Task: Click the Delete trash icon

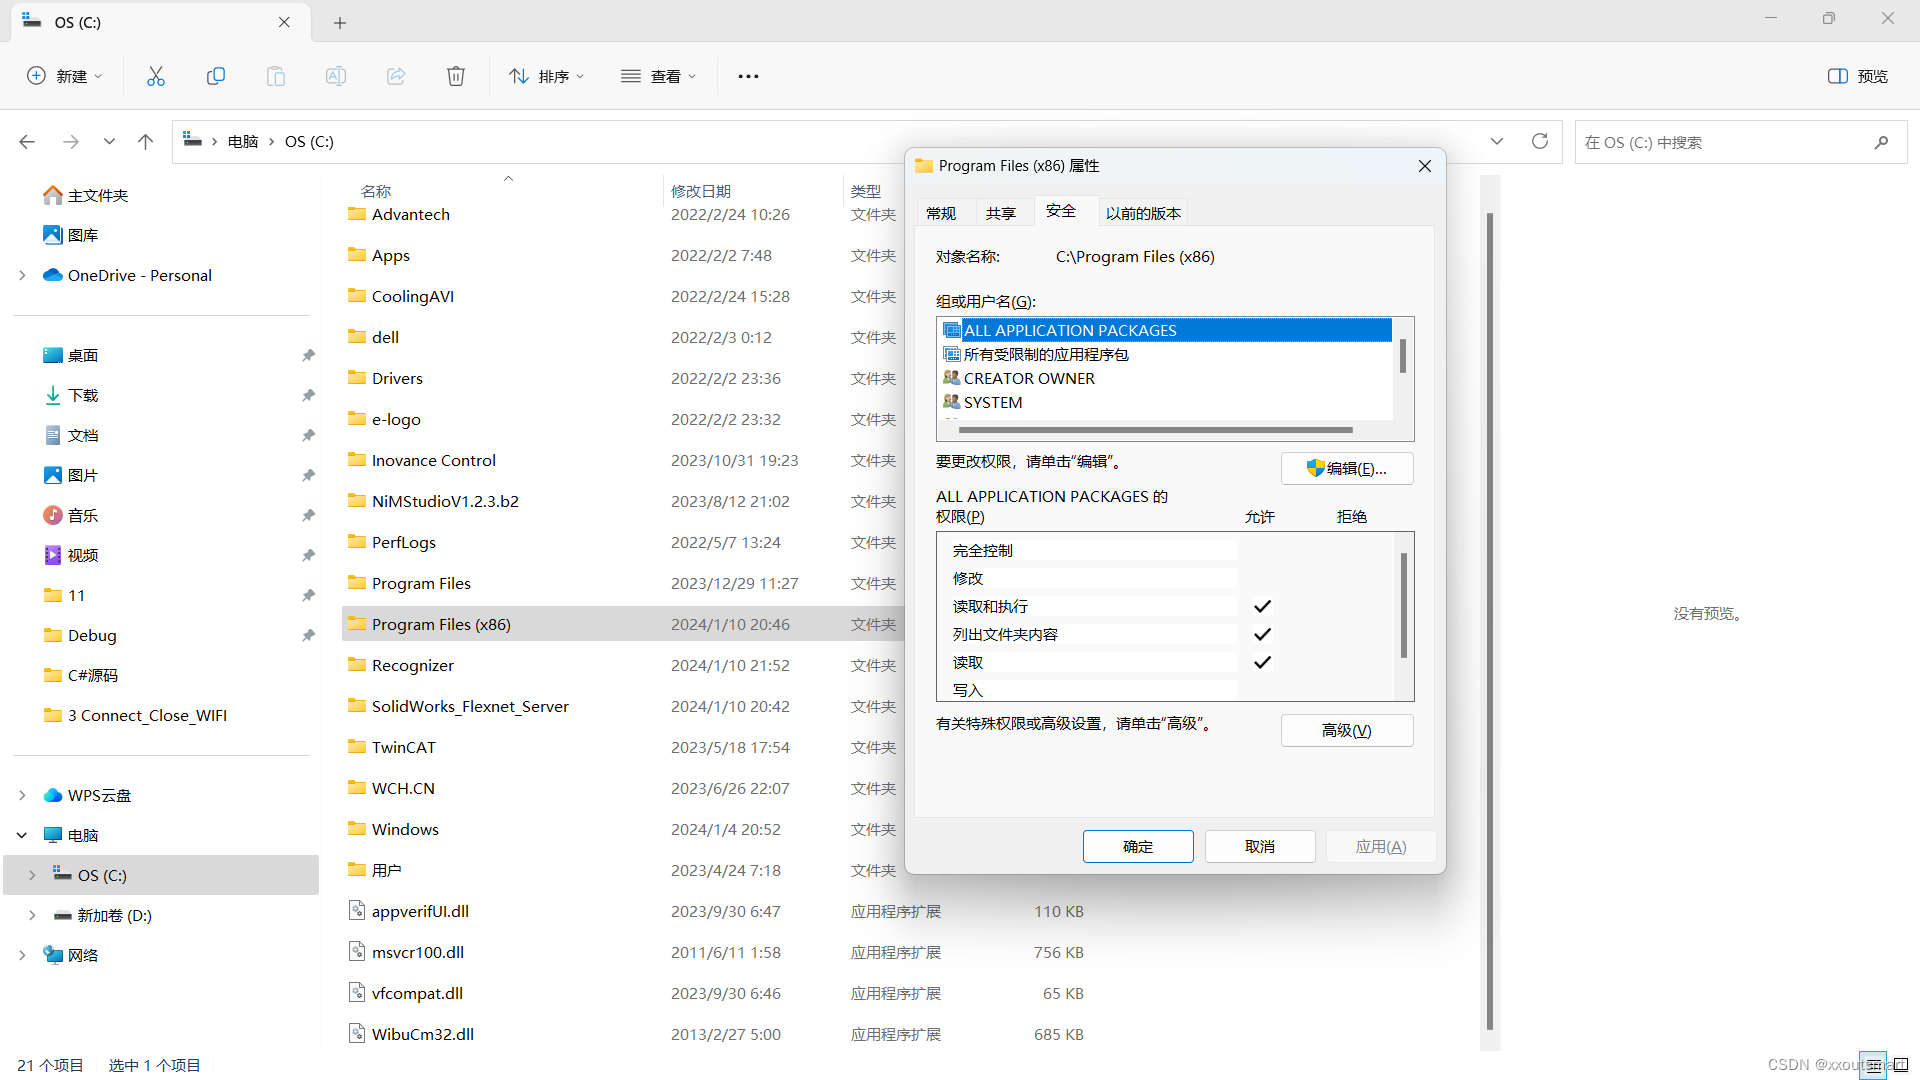Action: tap(456, 76)
